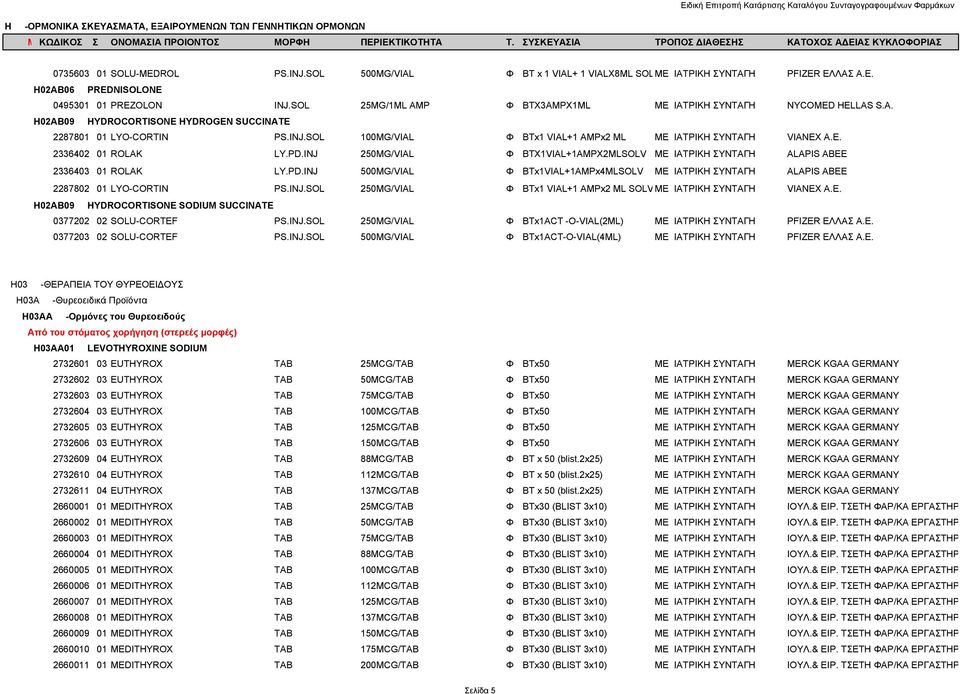Image resolution: width=960 pixels, height=694 pixels.
Task: Select code 2660010 MEDITHYROX row
Action: pos(506,650)
